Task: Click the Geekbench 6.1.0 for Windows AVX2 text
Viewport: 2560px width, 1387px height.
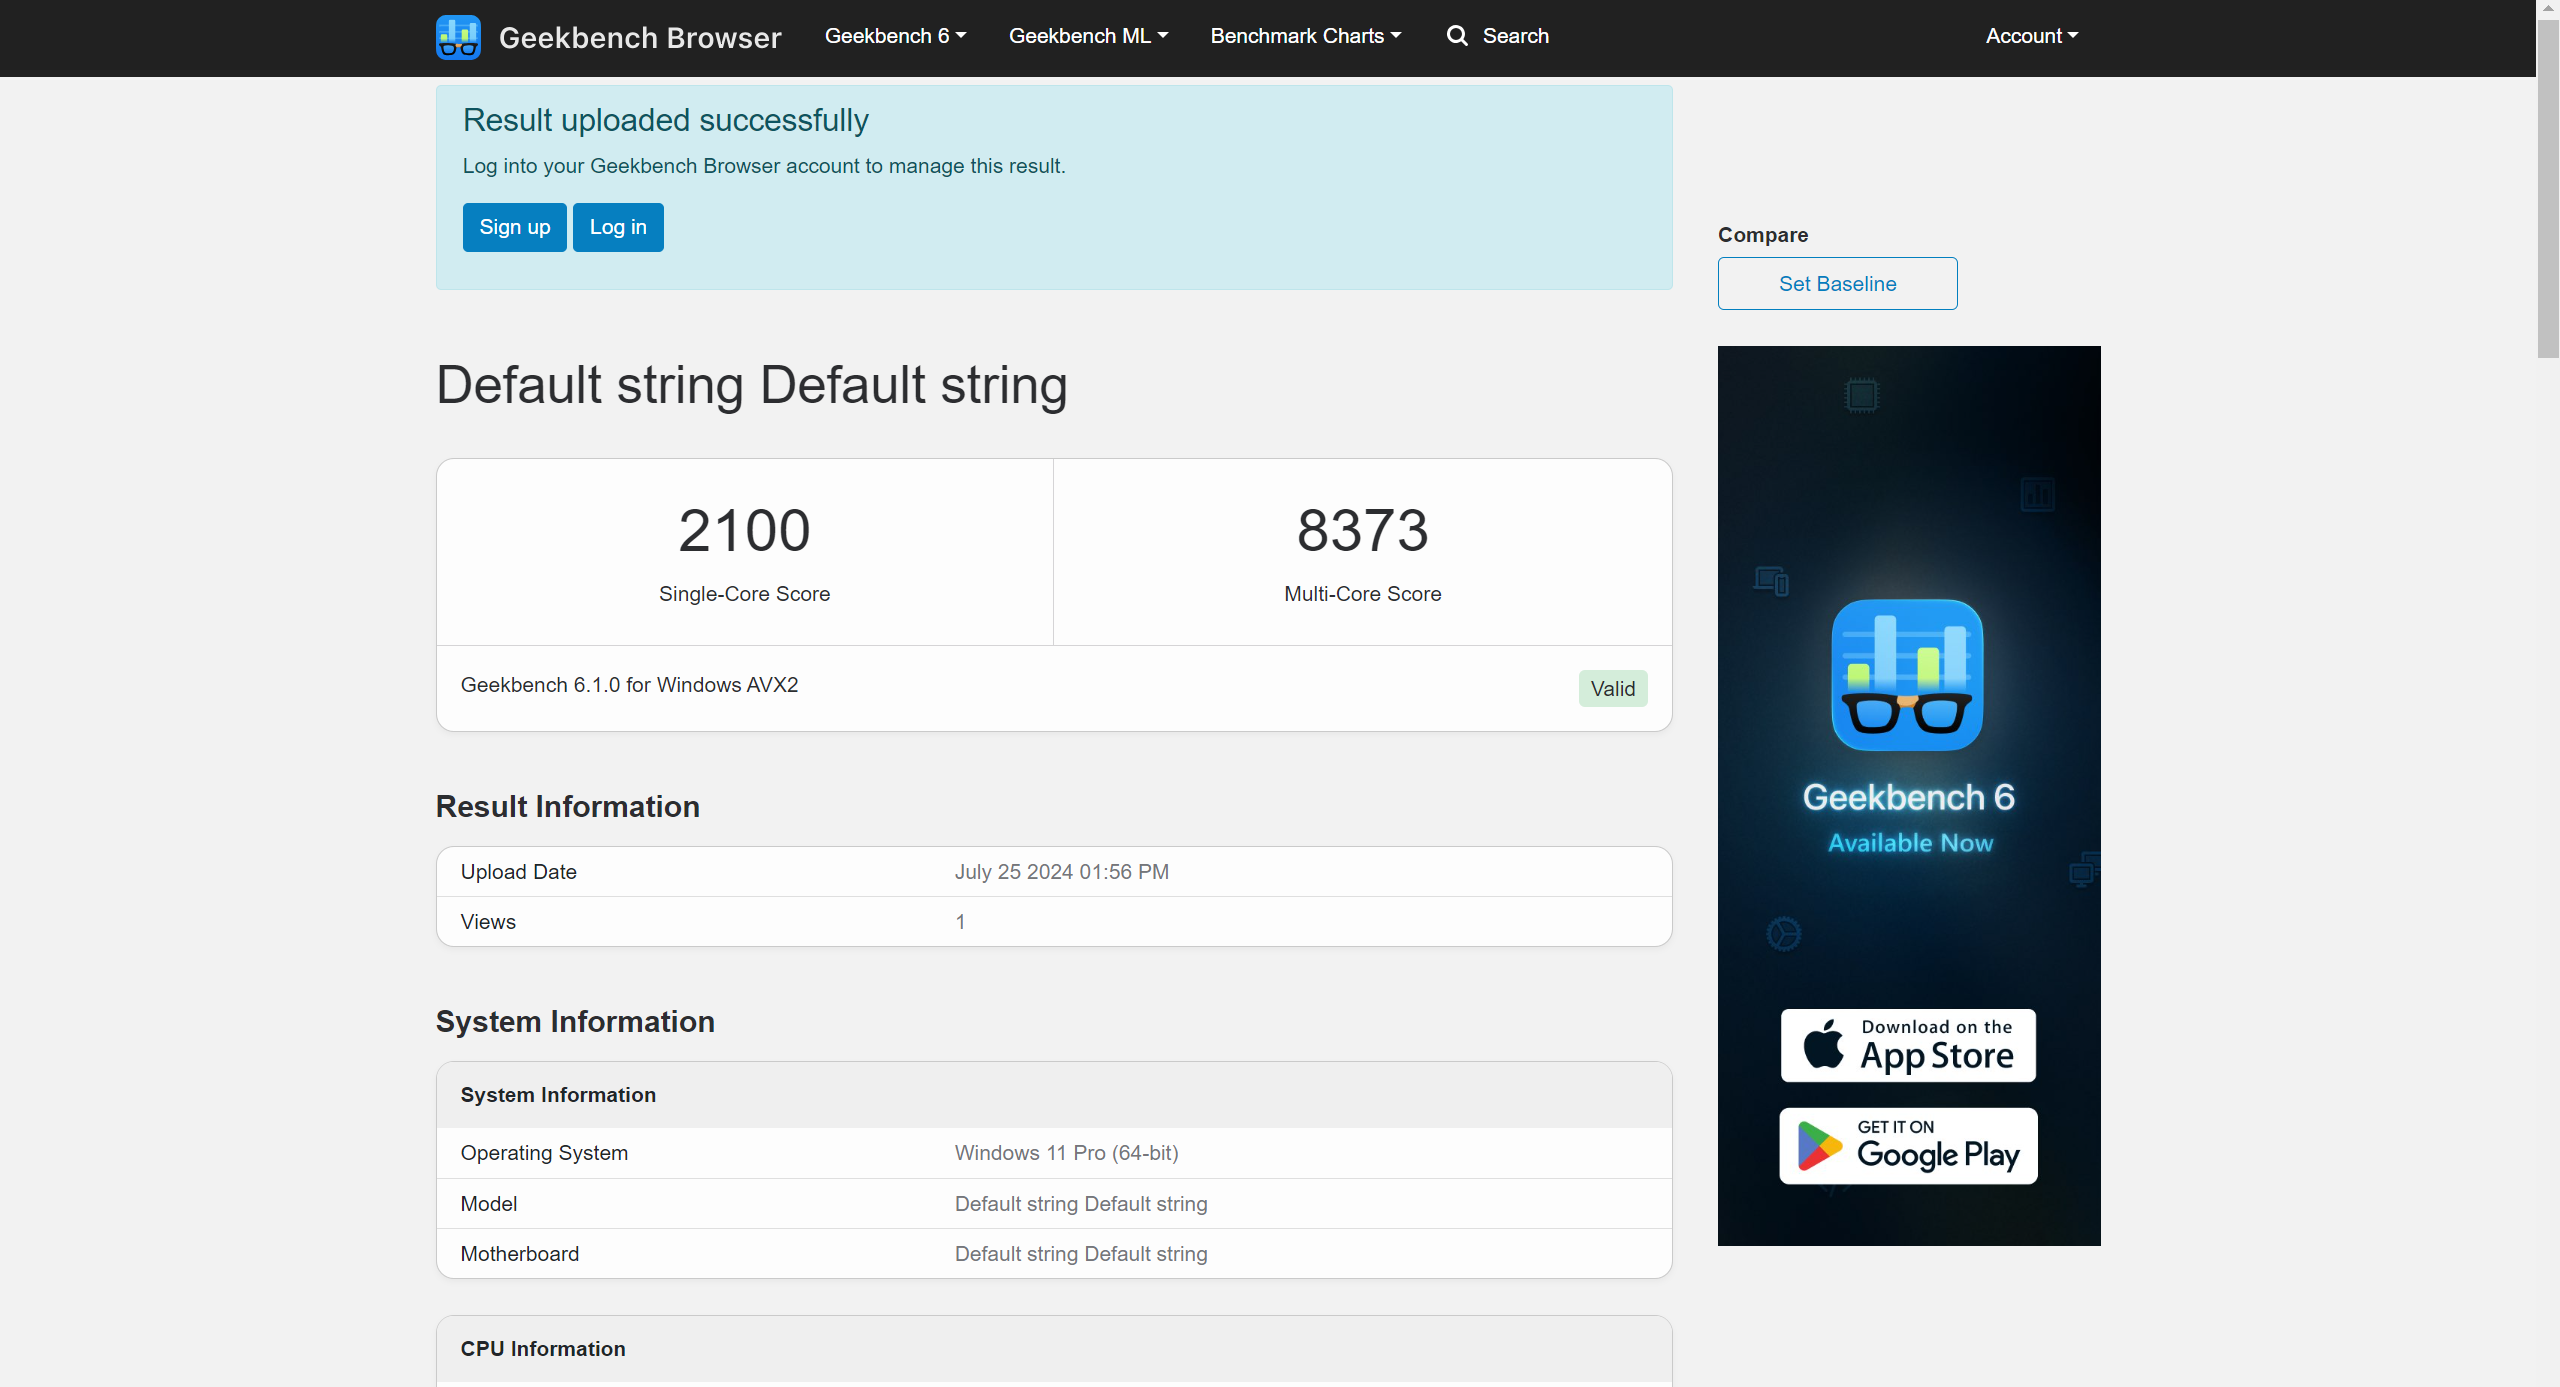Action: coord(629,685)
